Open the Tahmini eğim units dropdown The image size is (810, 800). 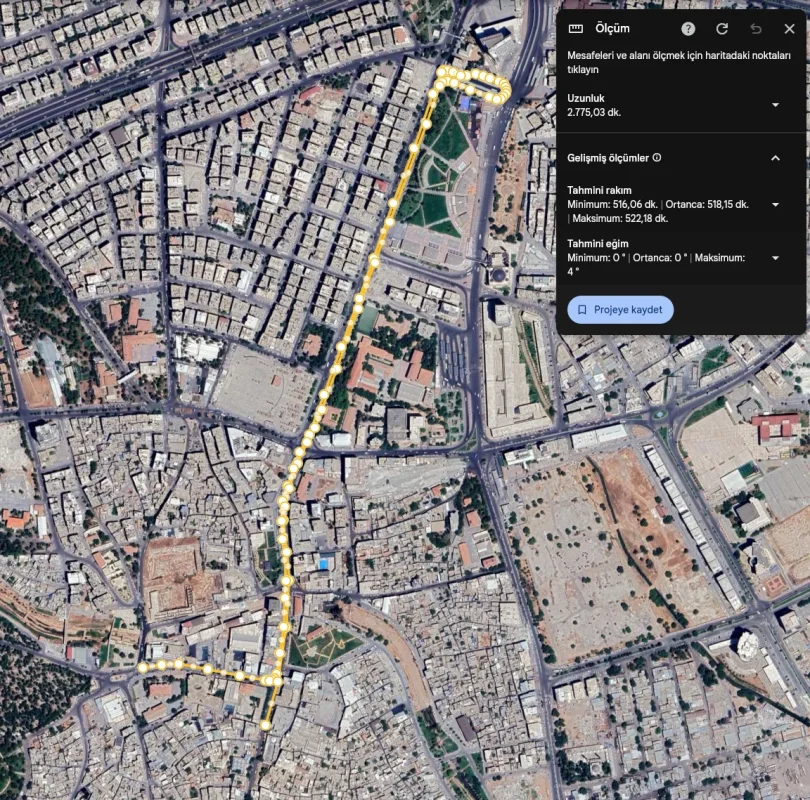tap(775, 258)
